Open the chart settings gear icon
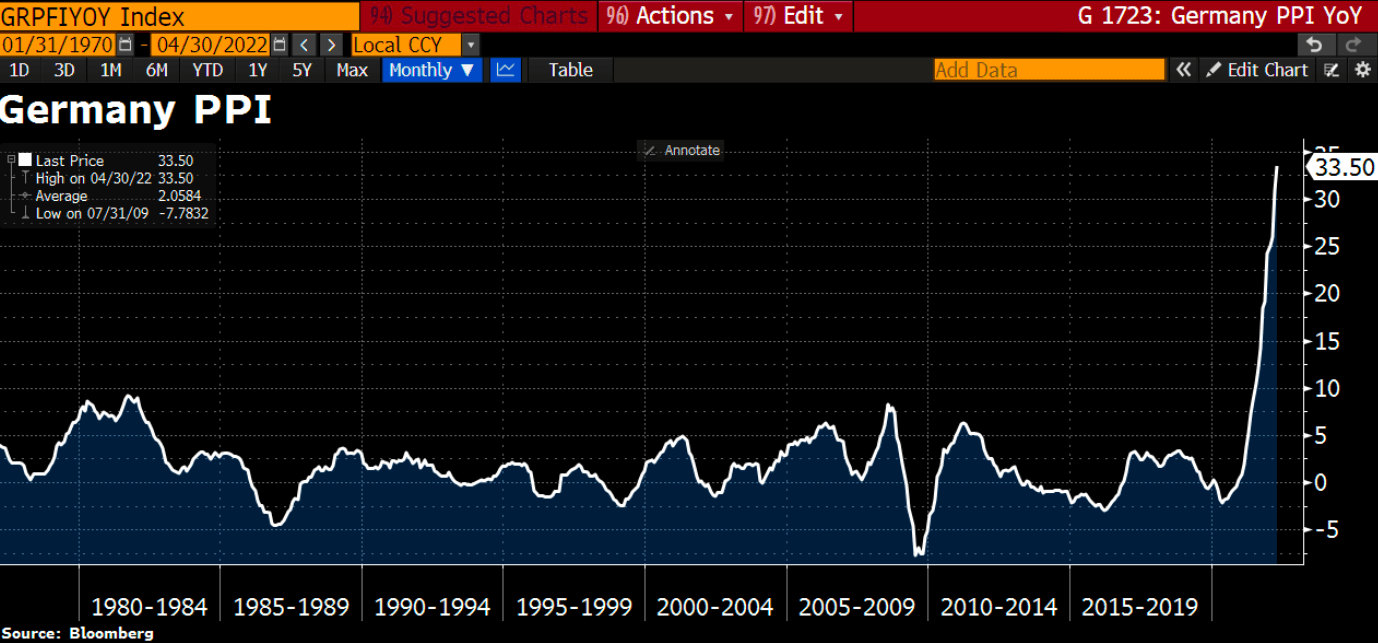The image size is (1378, 643). click(x=1362, y=70)
